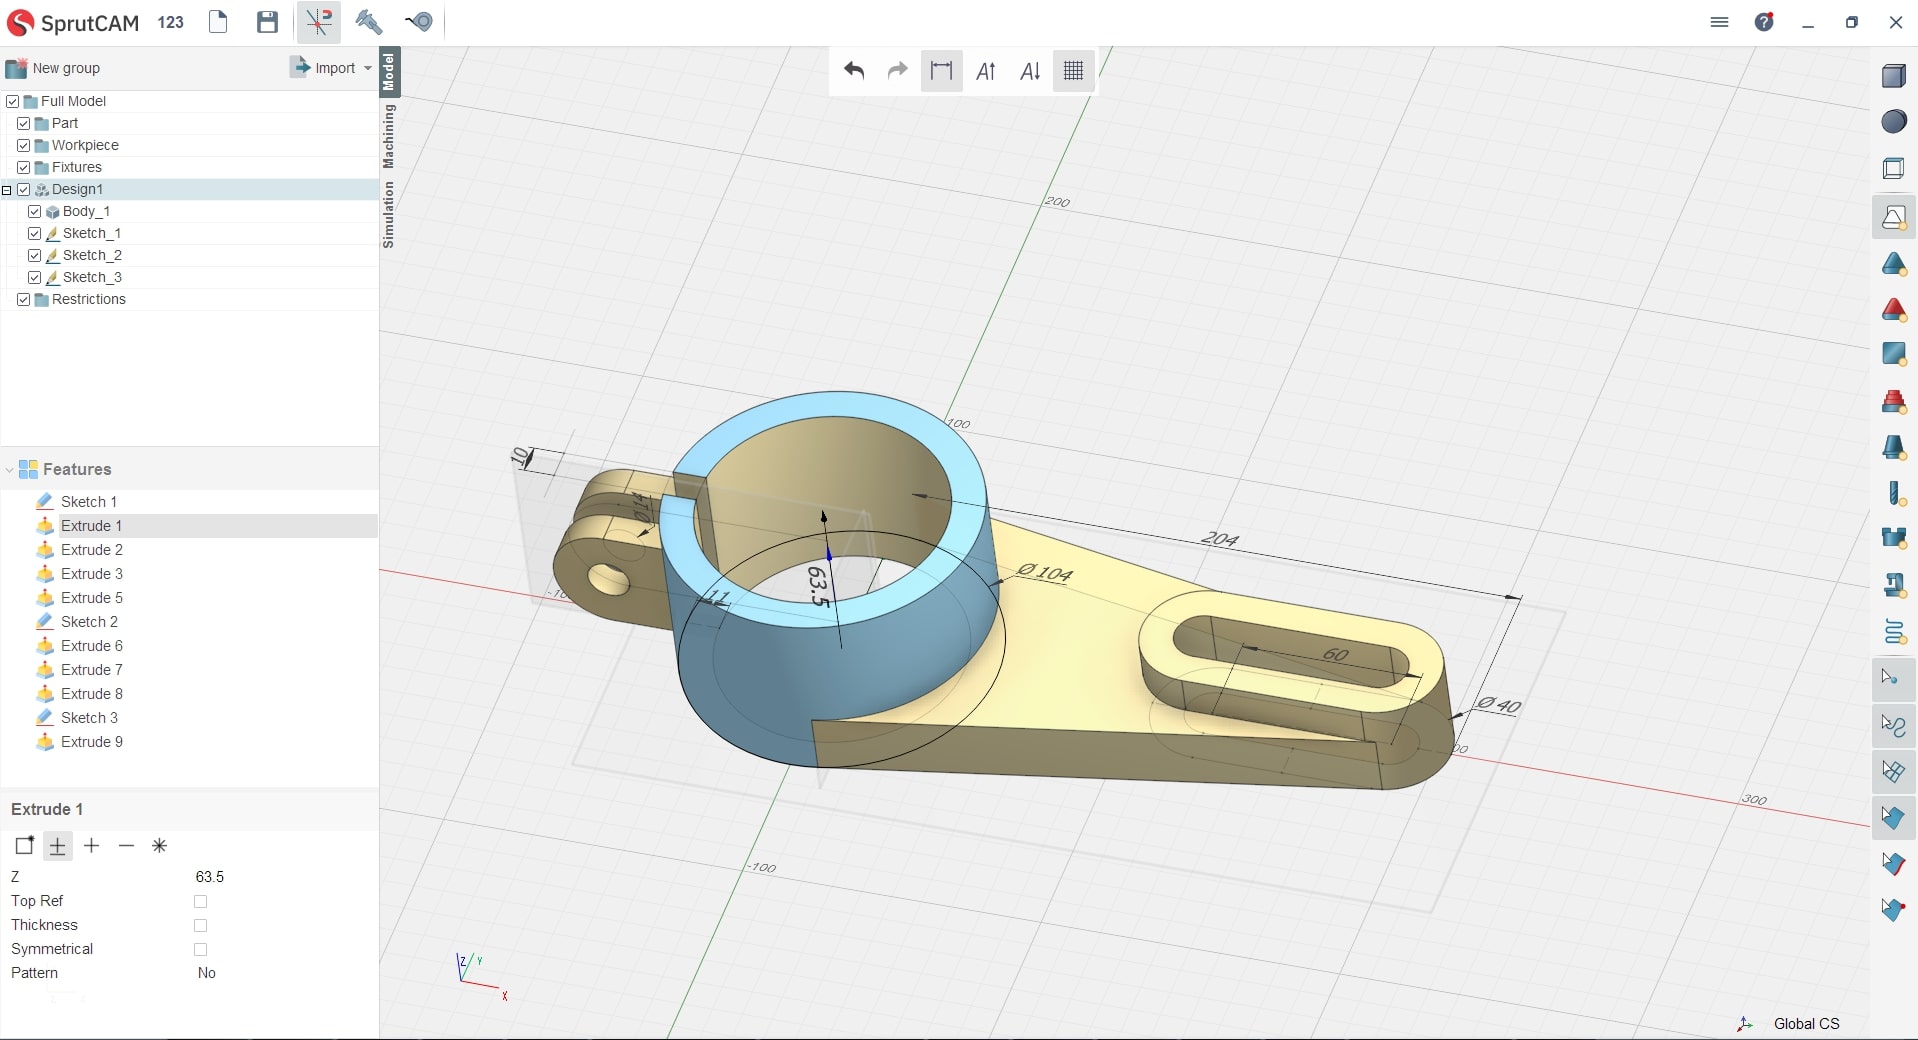Select the wireframe cube display mode
Screen dimensions: 1918x1040
(x=1894, y=168)
